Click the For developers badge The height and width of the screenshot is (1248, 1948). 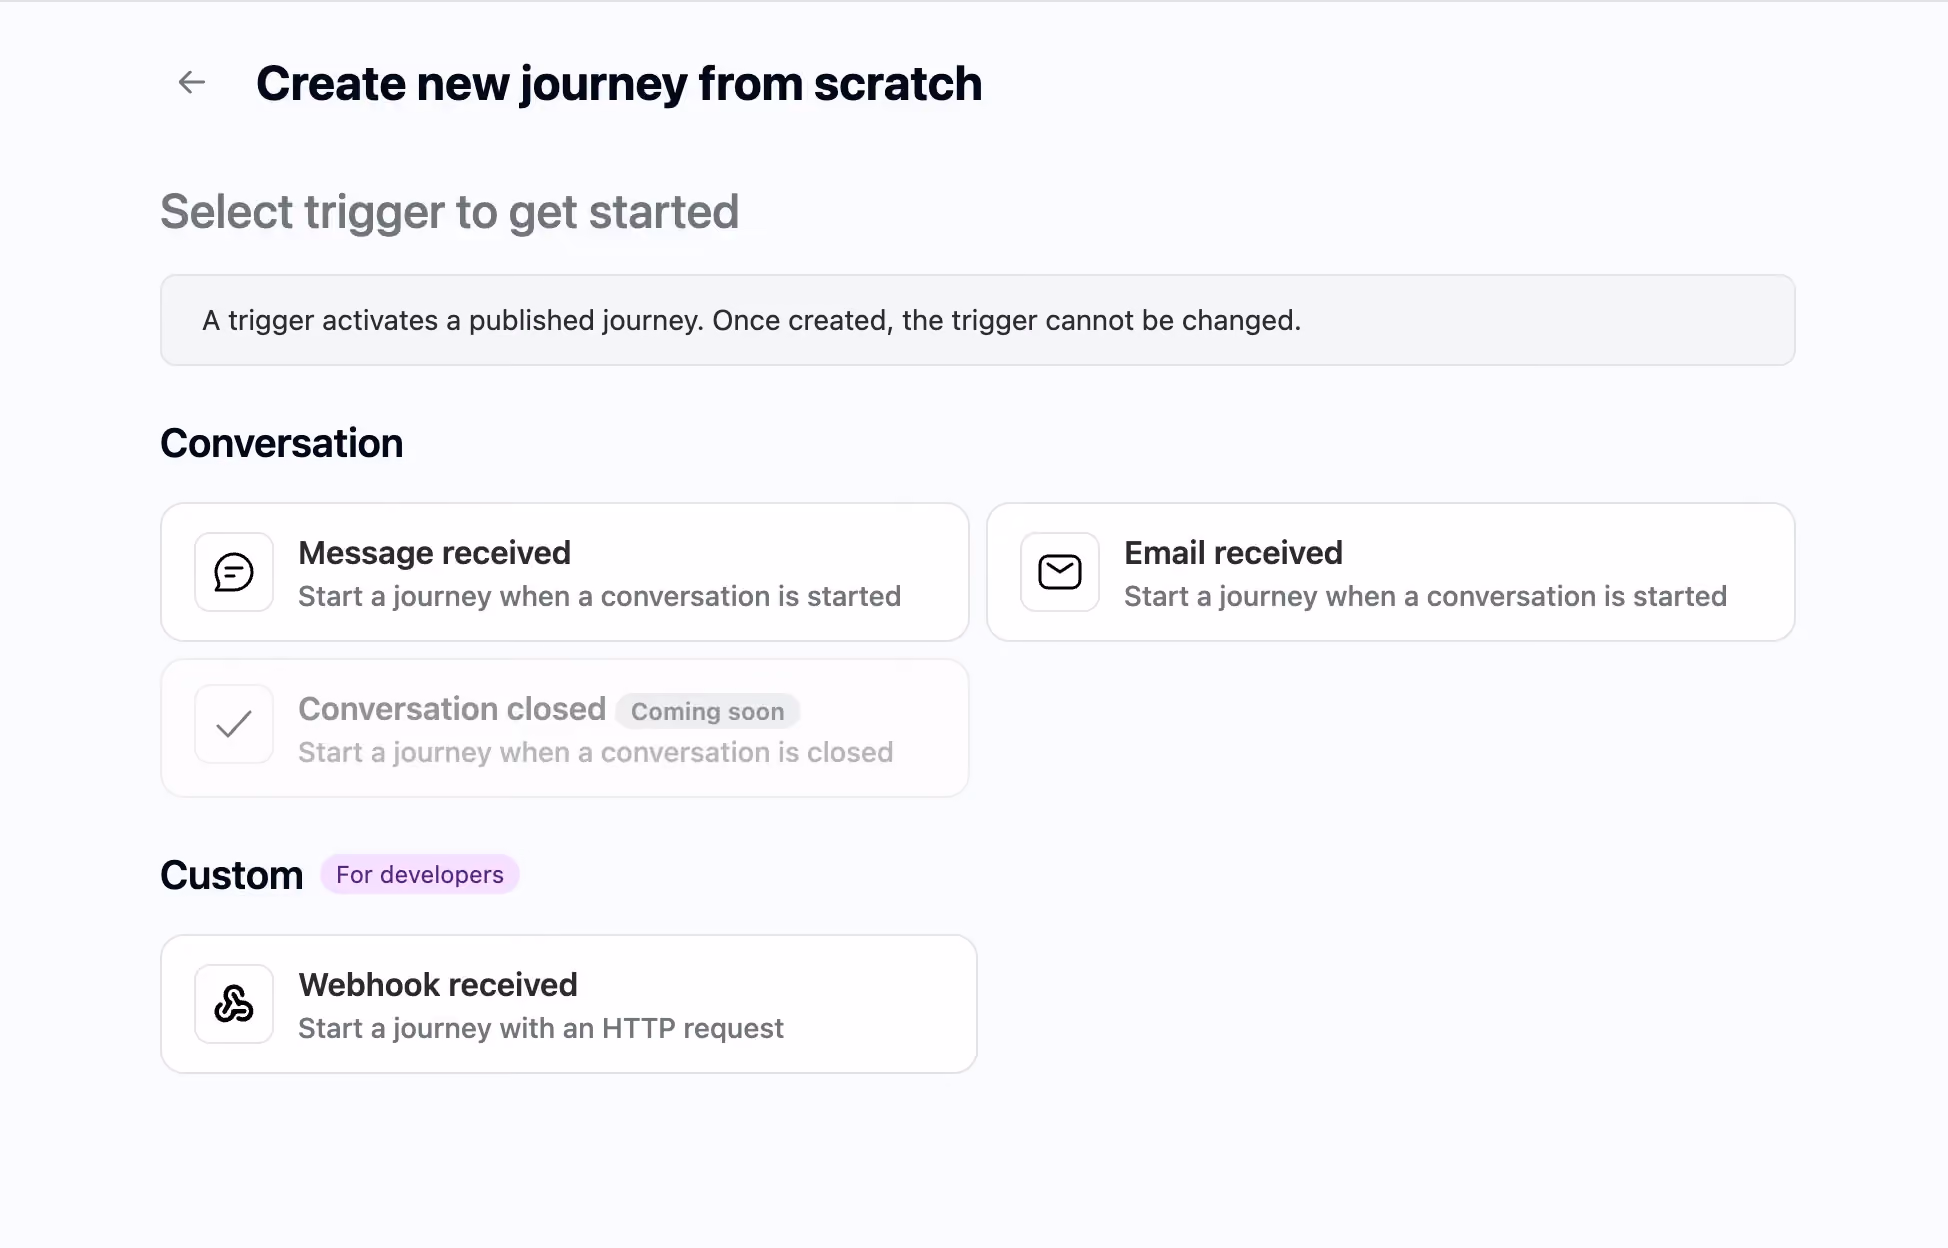[x=420, y=875]
